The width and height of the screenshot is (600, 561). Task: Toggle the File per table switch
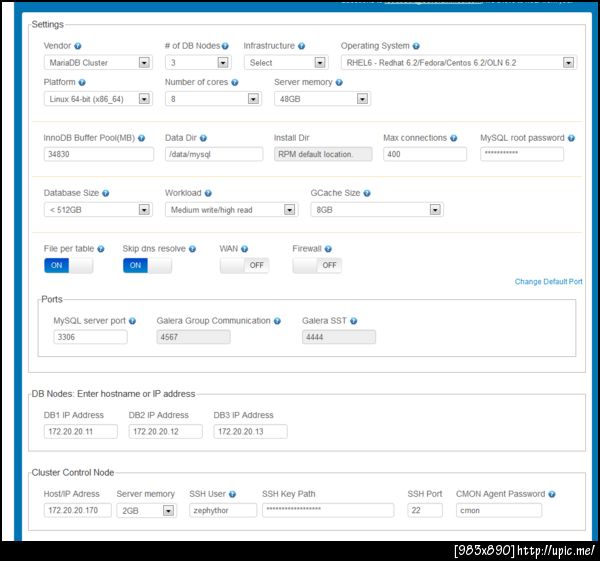pos(68,266)
